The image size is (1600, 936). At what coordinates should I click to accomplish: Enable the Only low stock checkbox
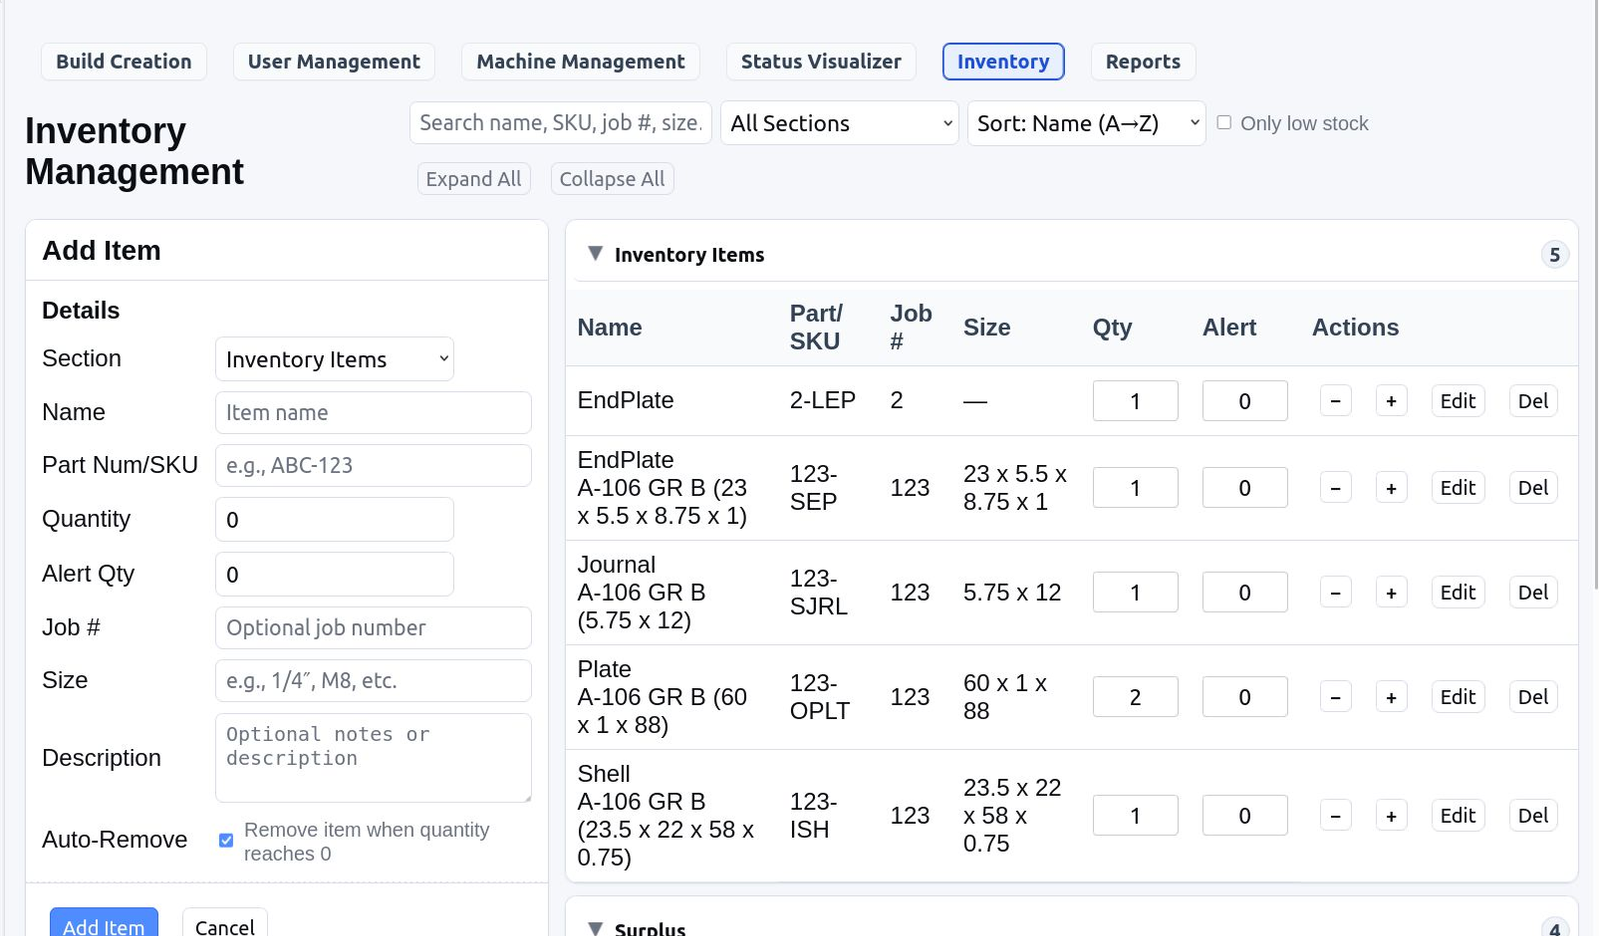click(1224, 123)
